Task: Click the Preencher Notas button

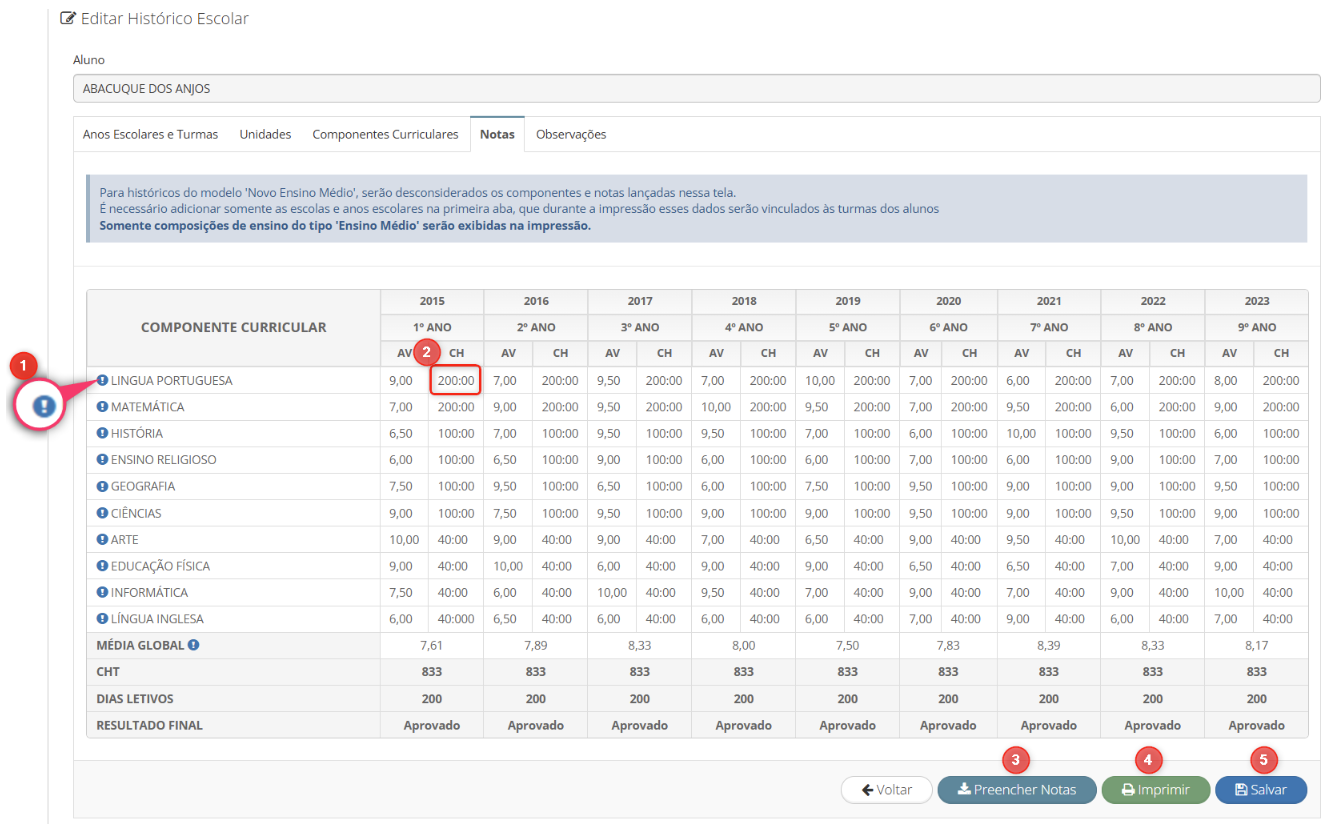Action: click(x=1017, y=790)
